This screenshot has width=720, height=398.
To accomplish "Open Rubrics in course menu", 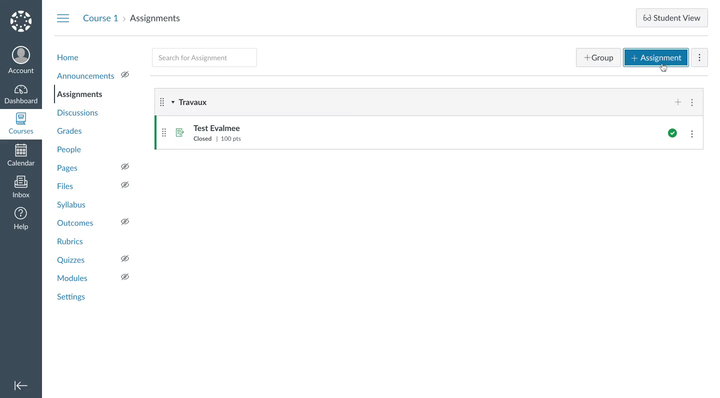I will (70, 241).
